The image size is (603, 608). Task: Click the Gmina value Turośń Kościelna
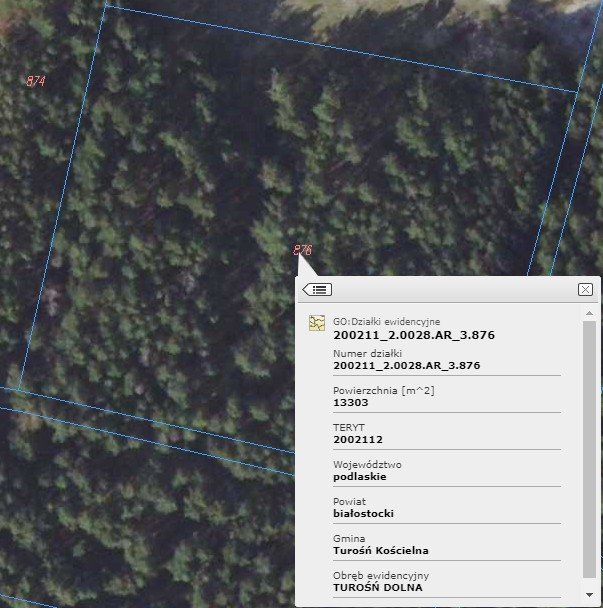(x=381, y=550)
